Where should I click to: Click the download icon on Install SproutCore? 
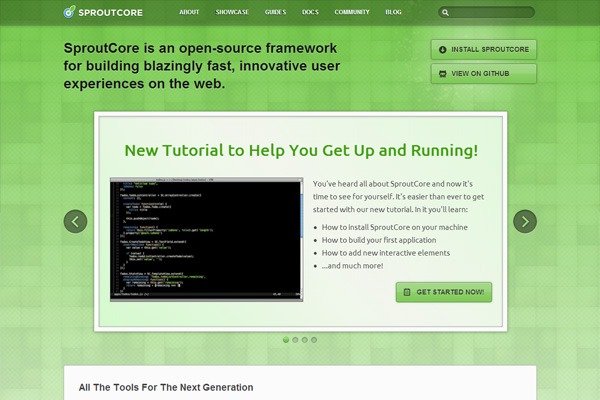[x=443, y=50]
